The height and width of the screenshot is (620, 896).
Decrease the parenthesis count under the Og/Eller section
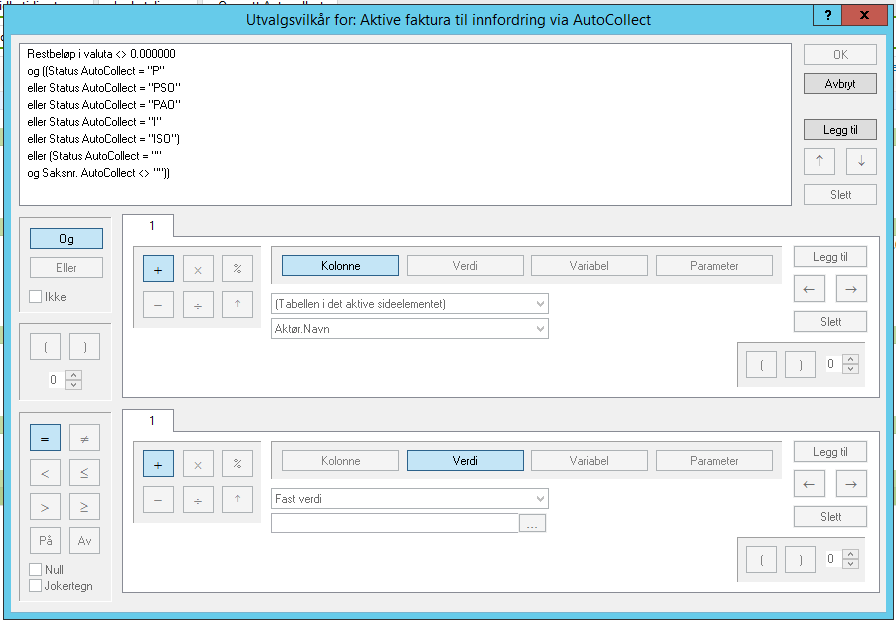[x=73, y=385]
